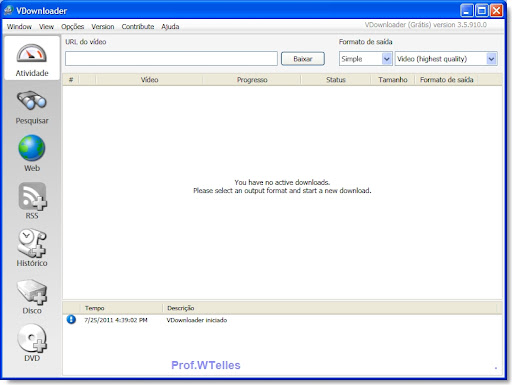Open the Opções menu
Viewport: 512px width, 385px height.
pyautogui.click(x=72, y=27)
